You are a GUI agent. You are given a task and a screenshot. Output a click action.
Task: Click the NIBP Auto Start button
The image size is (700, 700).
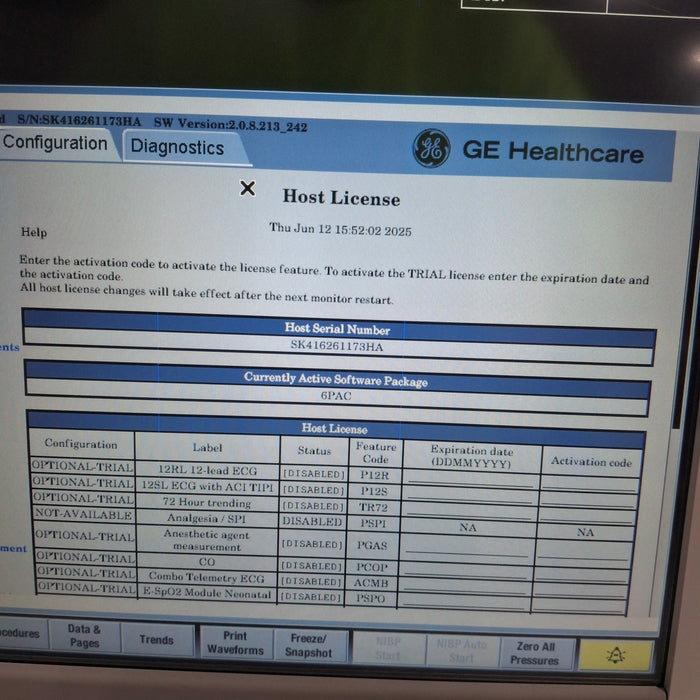(461, 651)
